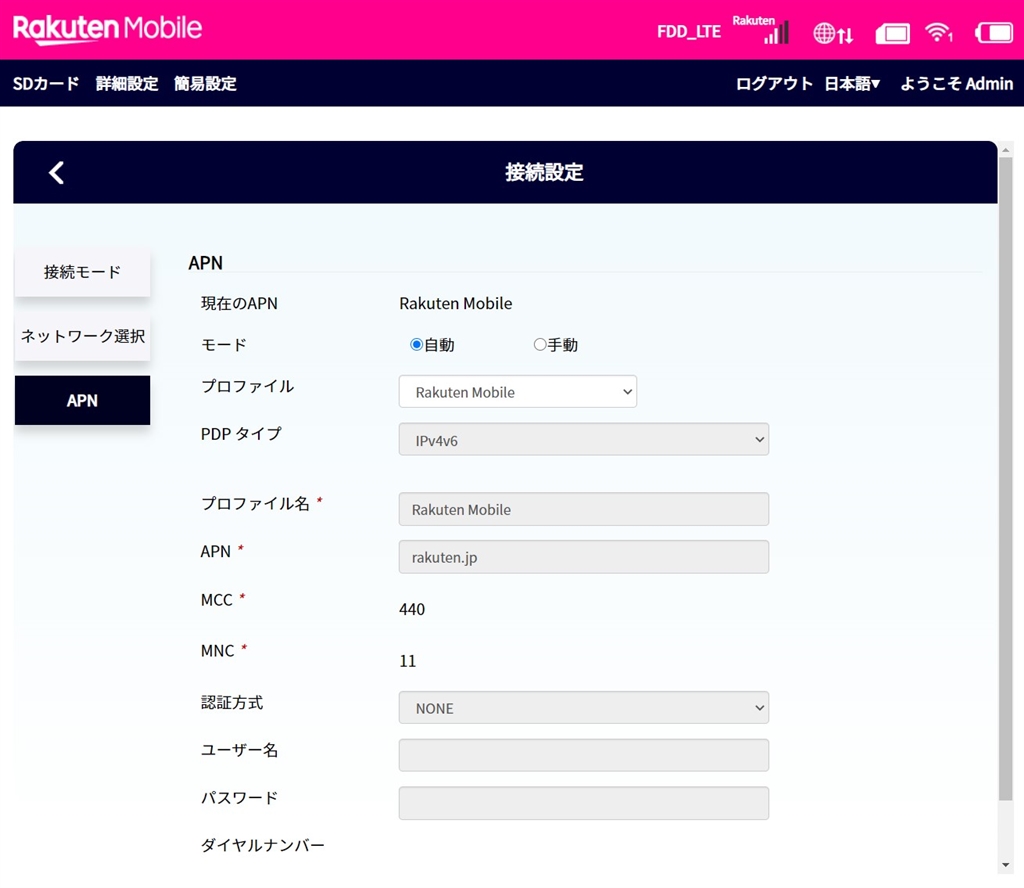Click the MNC value 11

point(408,661)
